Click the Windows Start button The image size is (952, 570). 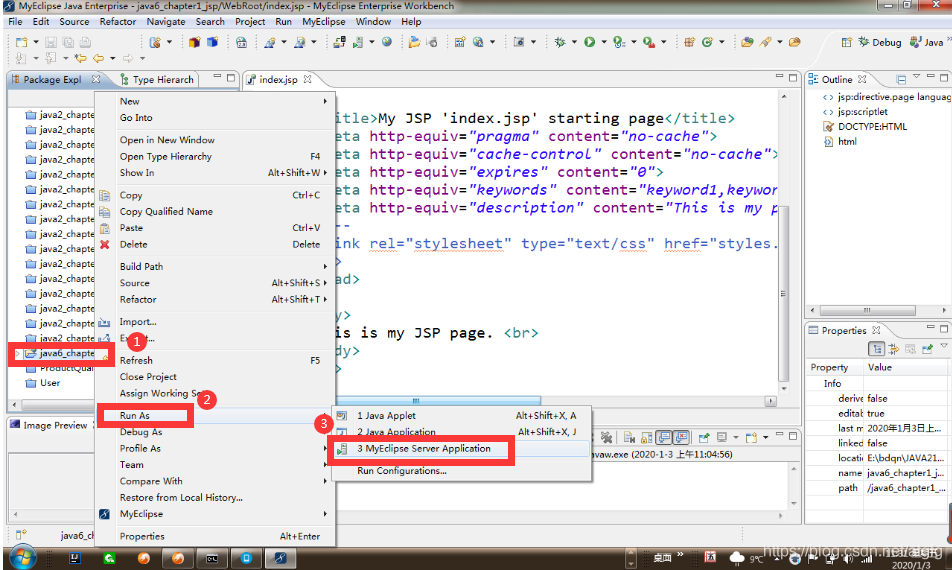(21, 557)
